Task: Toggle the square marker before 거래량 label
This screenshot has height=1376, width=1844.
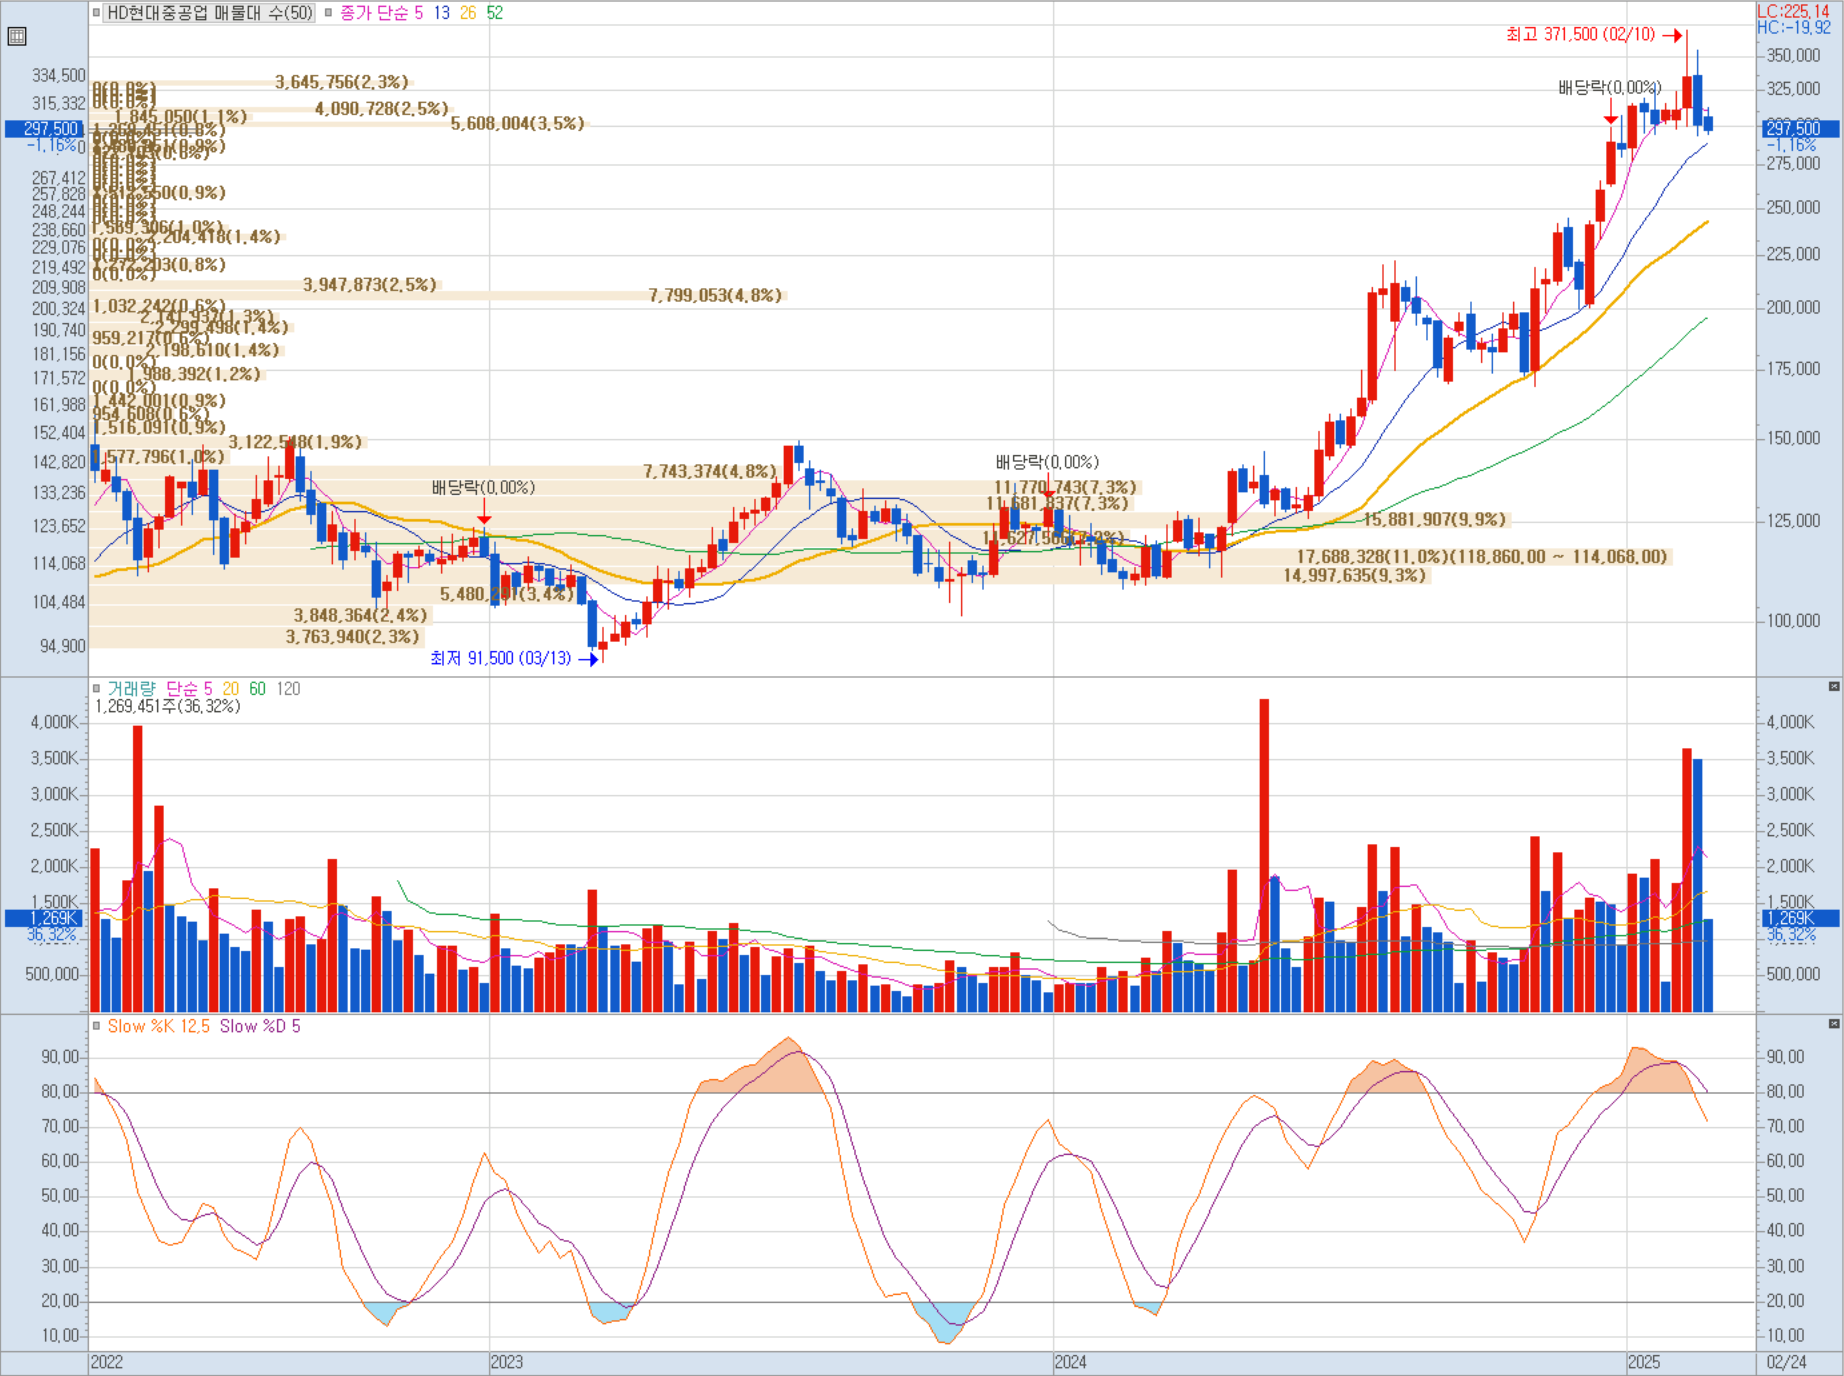Action: [x=96, y=688]
